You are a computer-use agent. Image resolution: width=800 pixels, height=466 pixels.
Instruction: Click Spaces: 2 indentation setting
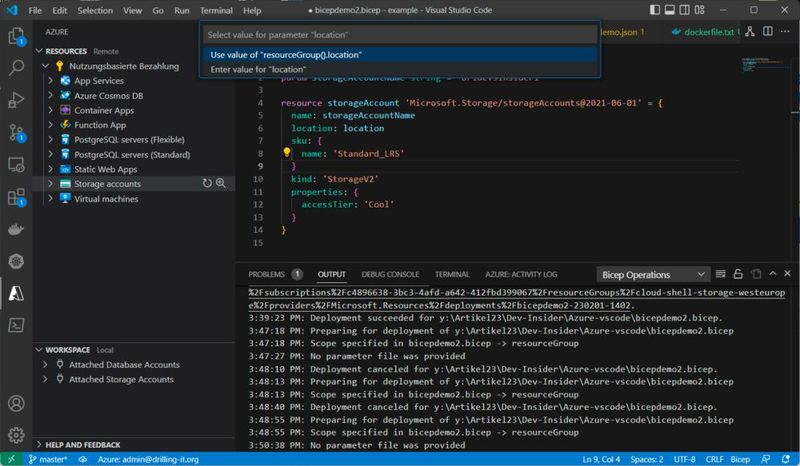[646, 459]
